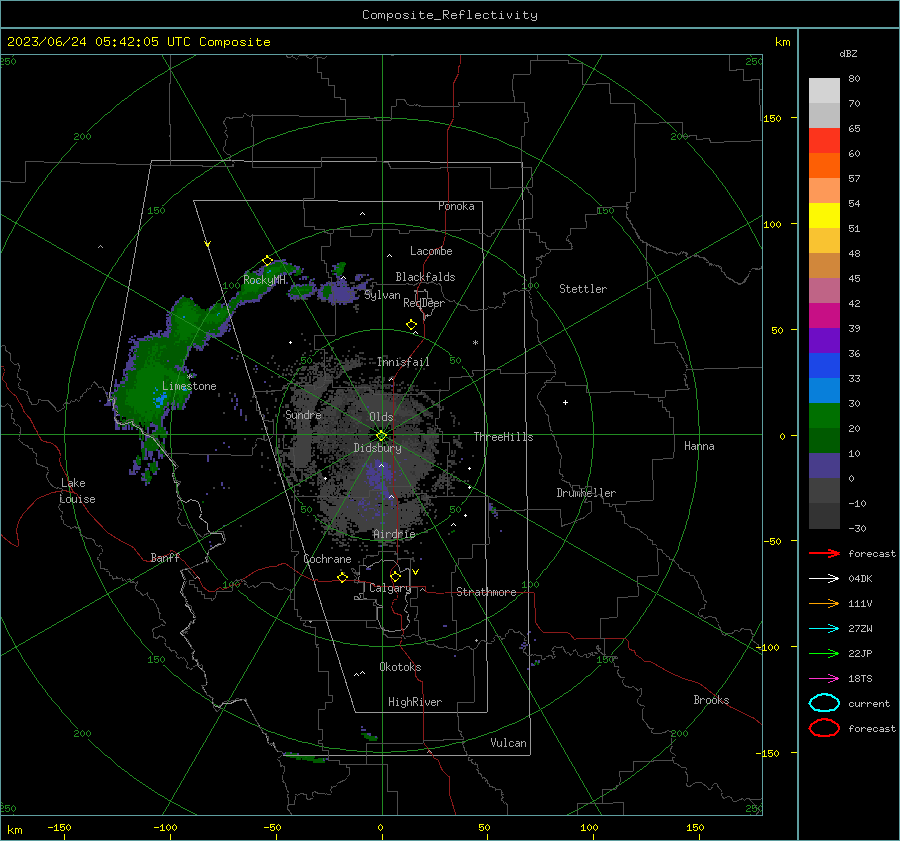Click the Stettler city label

(583, 289)
